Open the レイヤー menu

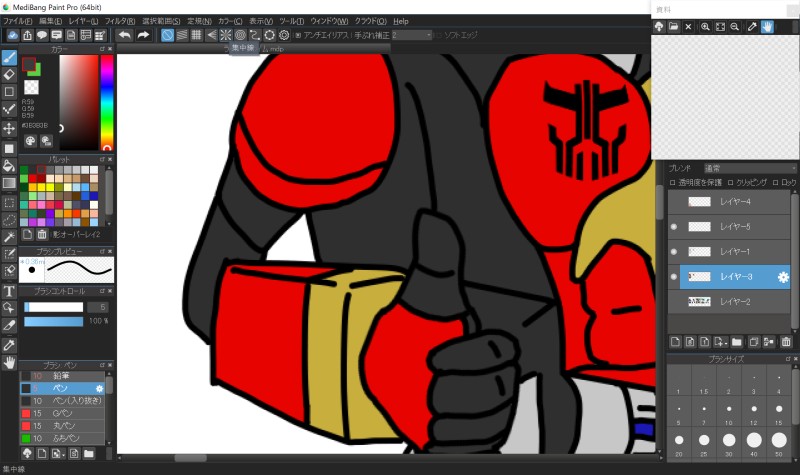pyautogui.click(x=83, y=21)
